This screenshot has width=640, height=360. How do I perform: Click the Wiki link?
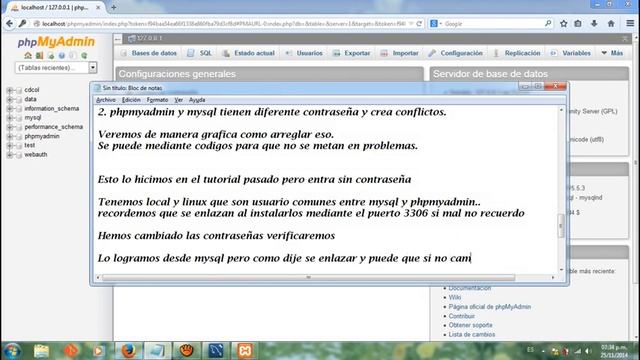coord(455,298)
